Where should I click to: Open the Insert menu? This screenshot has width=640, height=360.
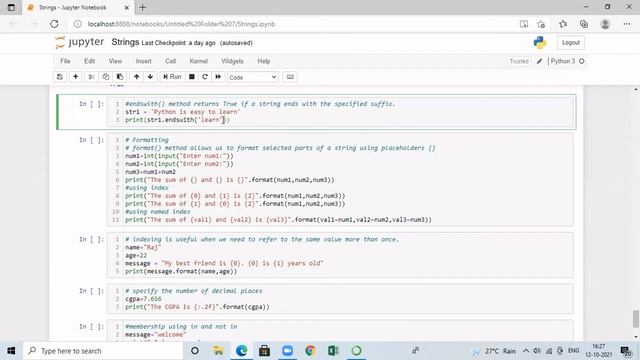pos(144,61)
